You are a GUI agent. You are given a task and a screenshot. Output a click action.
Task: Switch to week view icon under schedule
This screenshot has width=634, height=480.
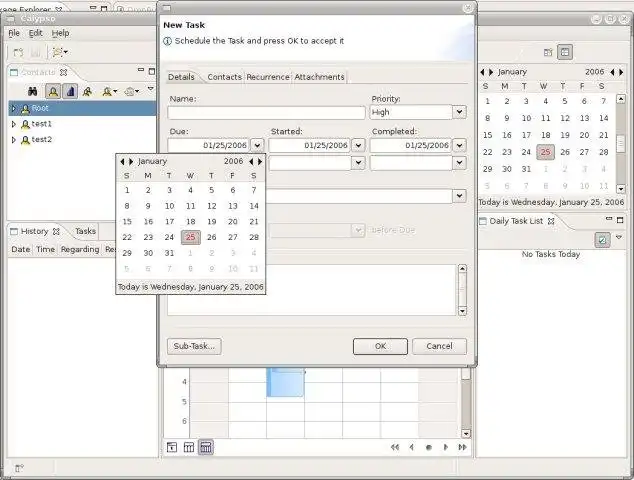point(189,447)
